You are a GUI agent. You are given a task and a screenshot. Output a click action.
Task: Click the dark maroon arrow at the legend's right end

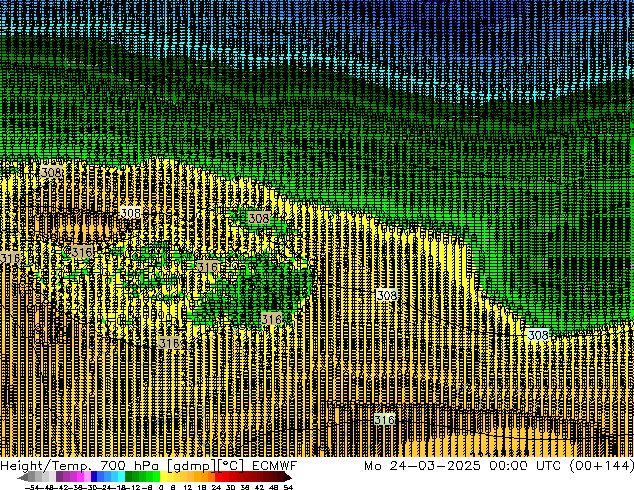[x=288, y=477]
